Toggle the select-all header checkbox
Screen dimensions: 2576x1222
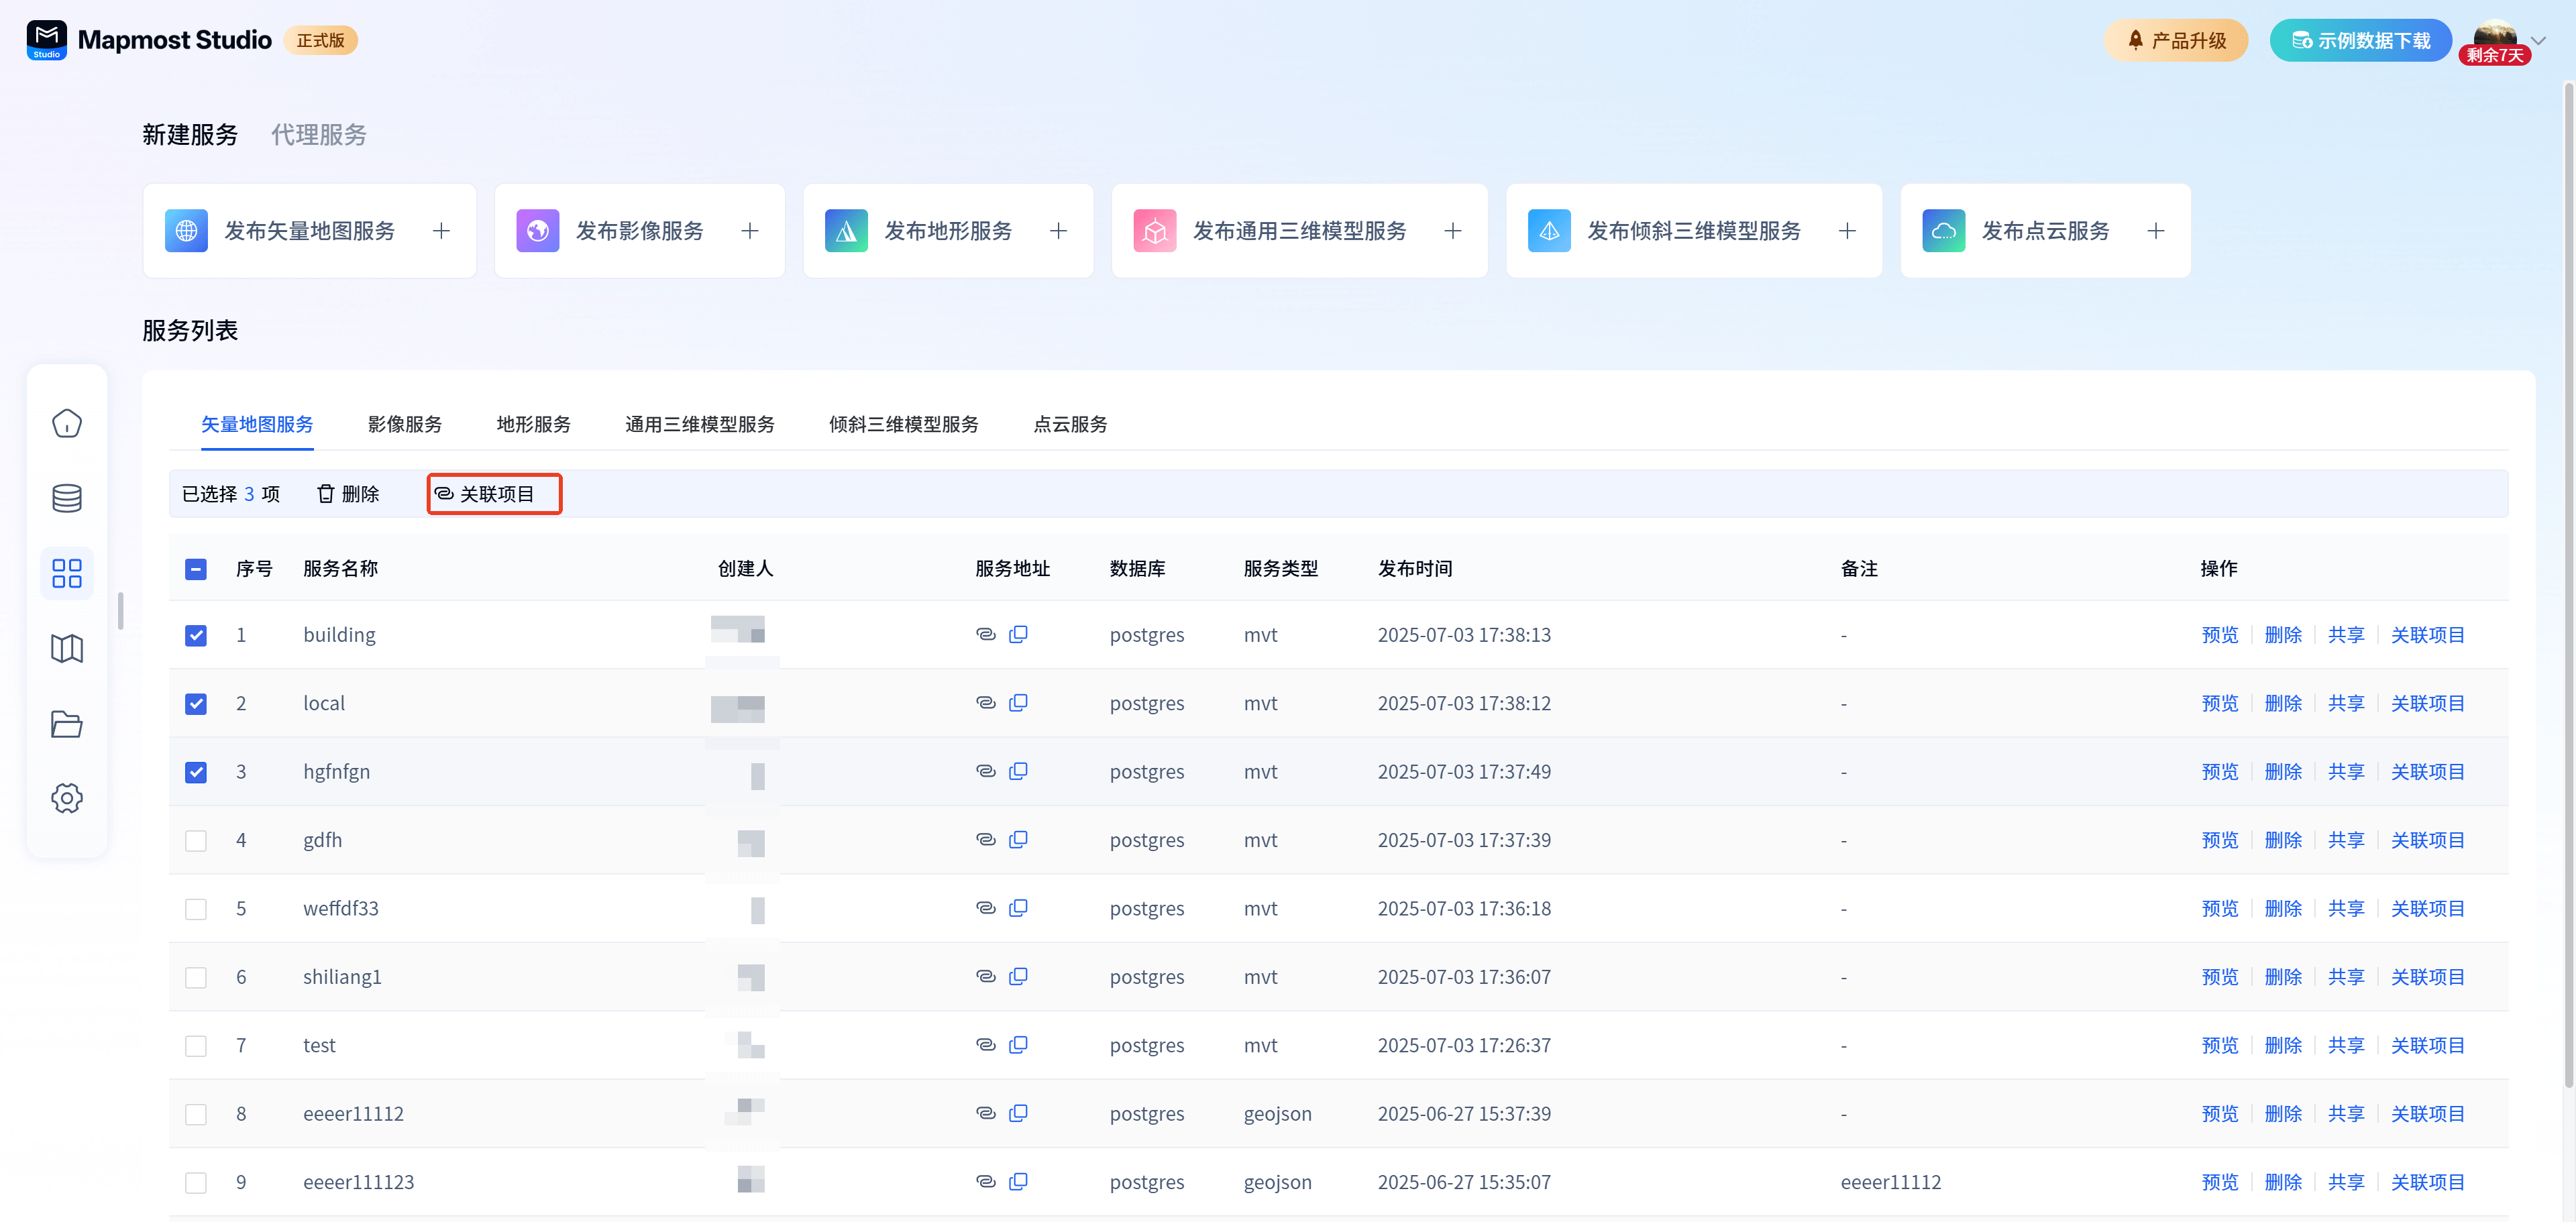196,569
